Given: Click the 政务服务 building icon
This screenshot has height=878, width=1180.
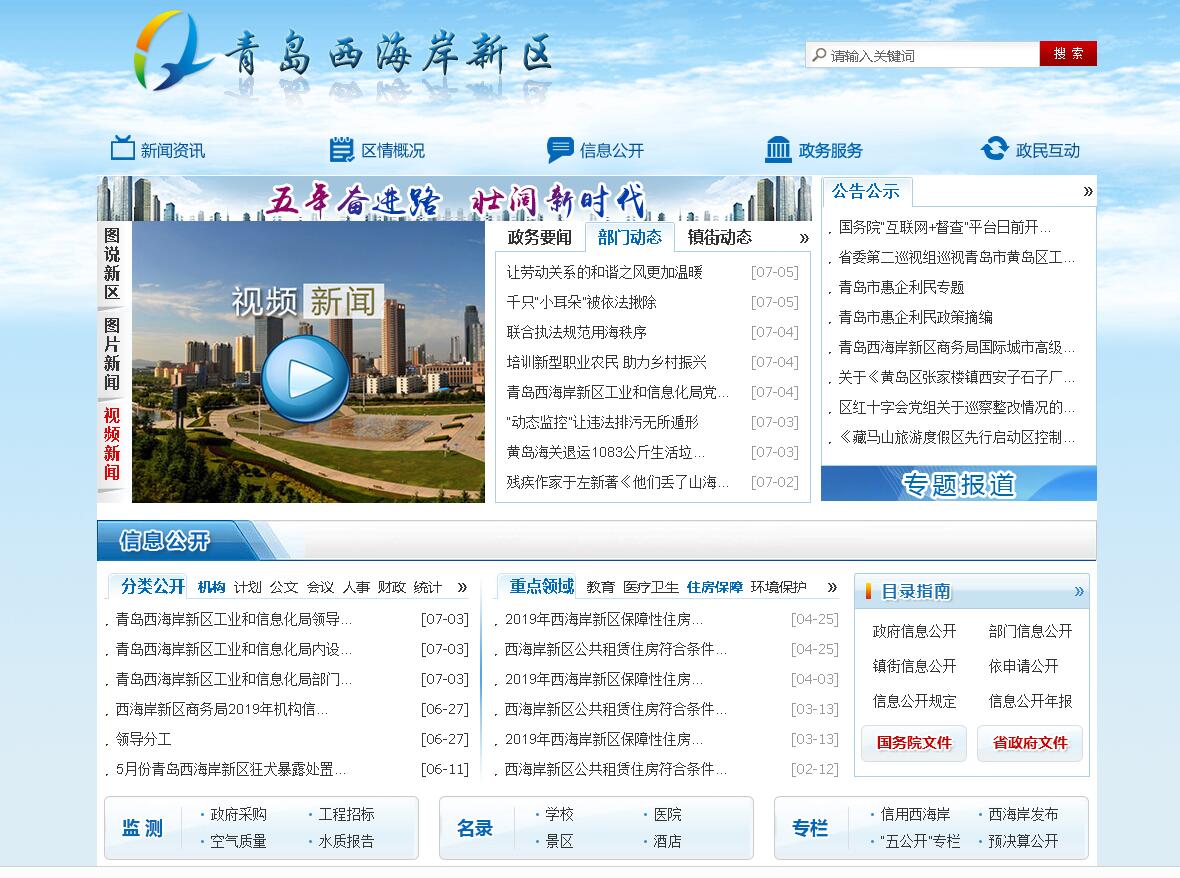Looking at the screenshot, I should tap(778, 150).
